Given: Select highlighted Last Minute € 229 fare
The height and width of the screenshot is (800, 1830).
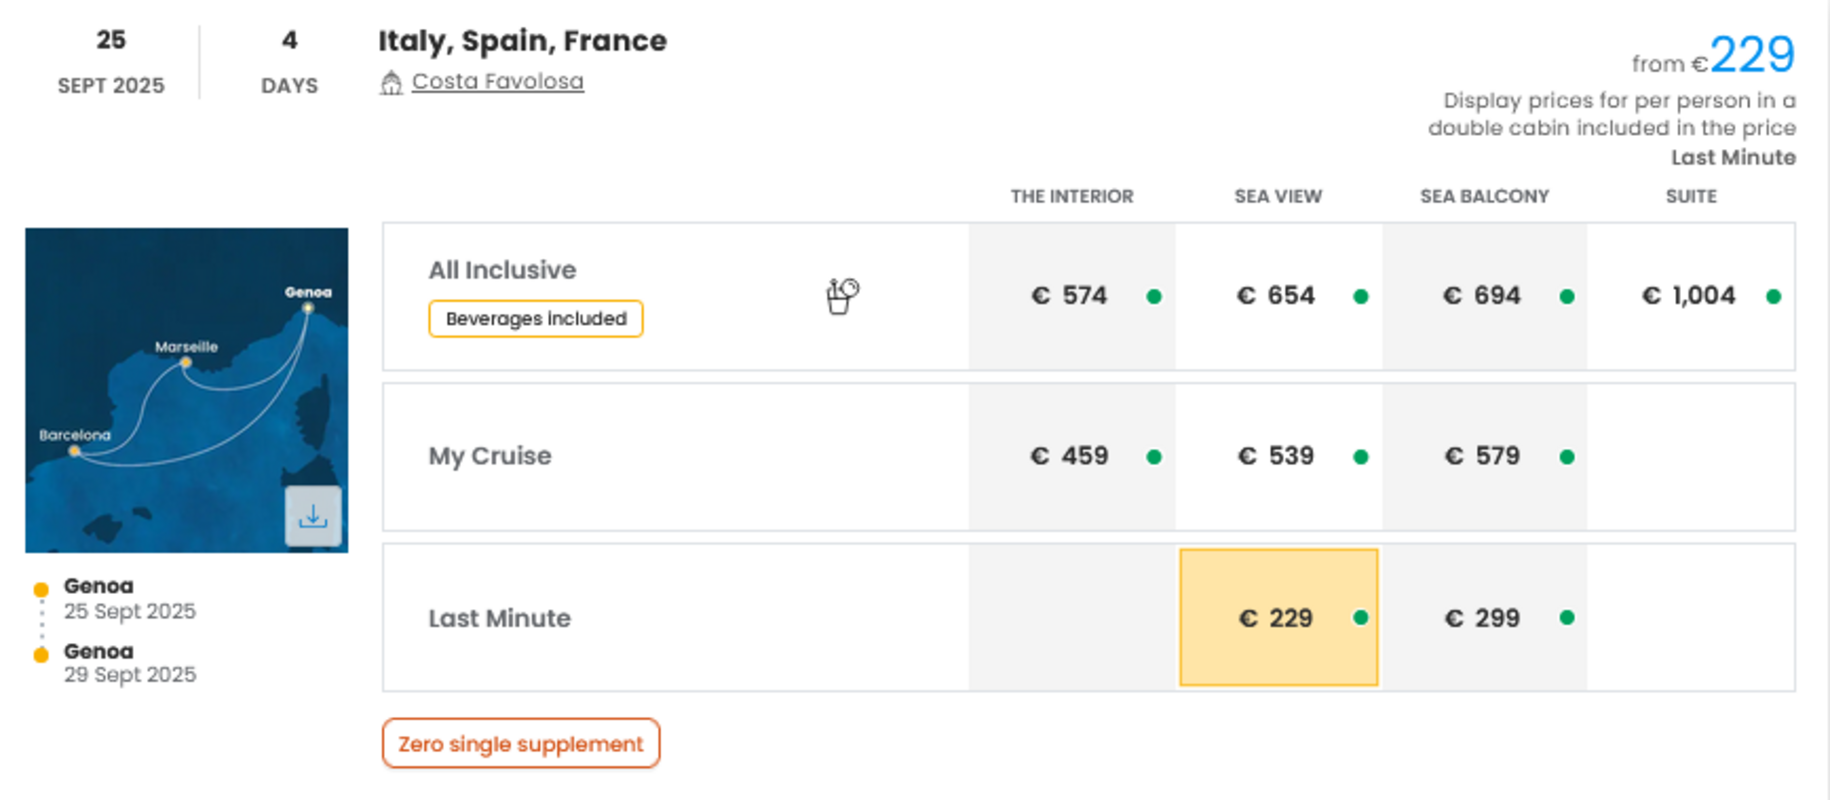Looking at the screenshot, I should [1279, 617].
